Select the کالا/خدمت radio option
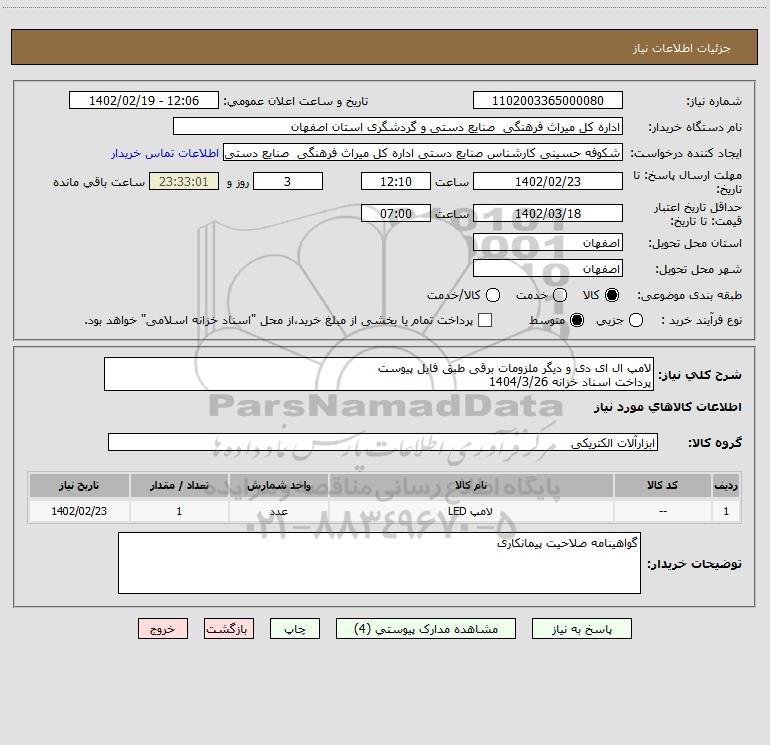The image size is (770, 745). (x=493, y=295)
